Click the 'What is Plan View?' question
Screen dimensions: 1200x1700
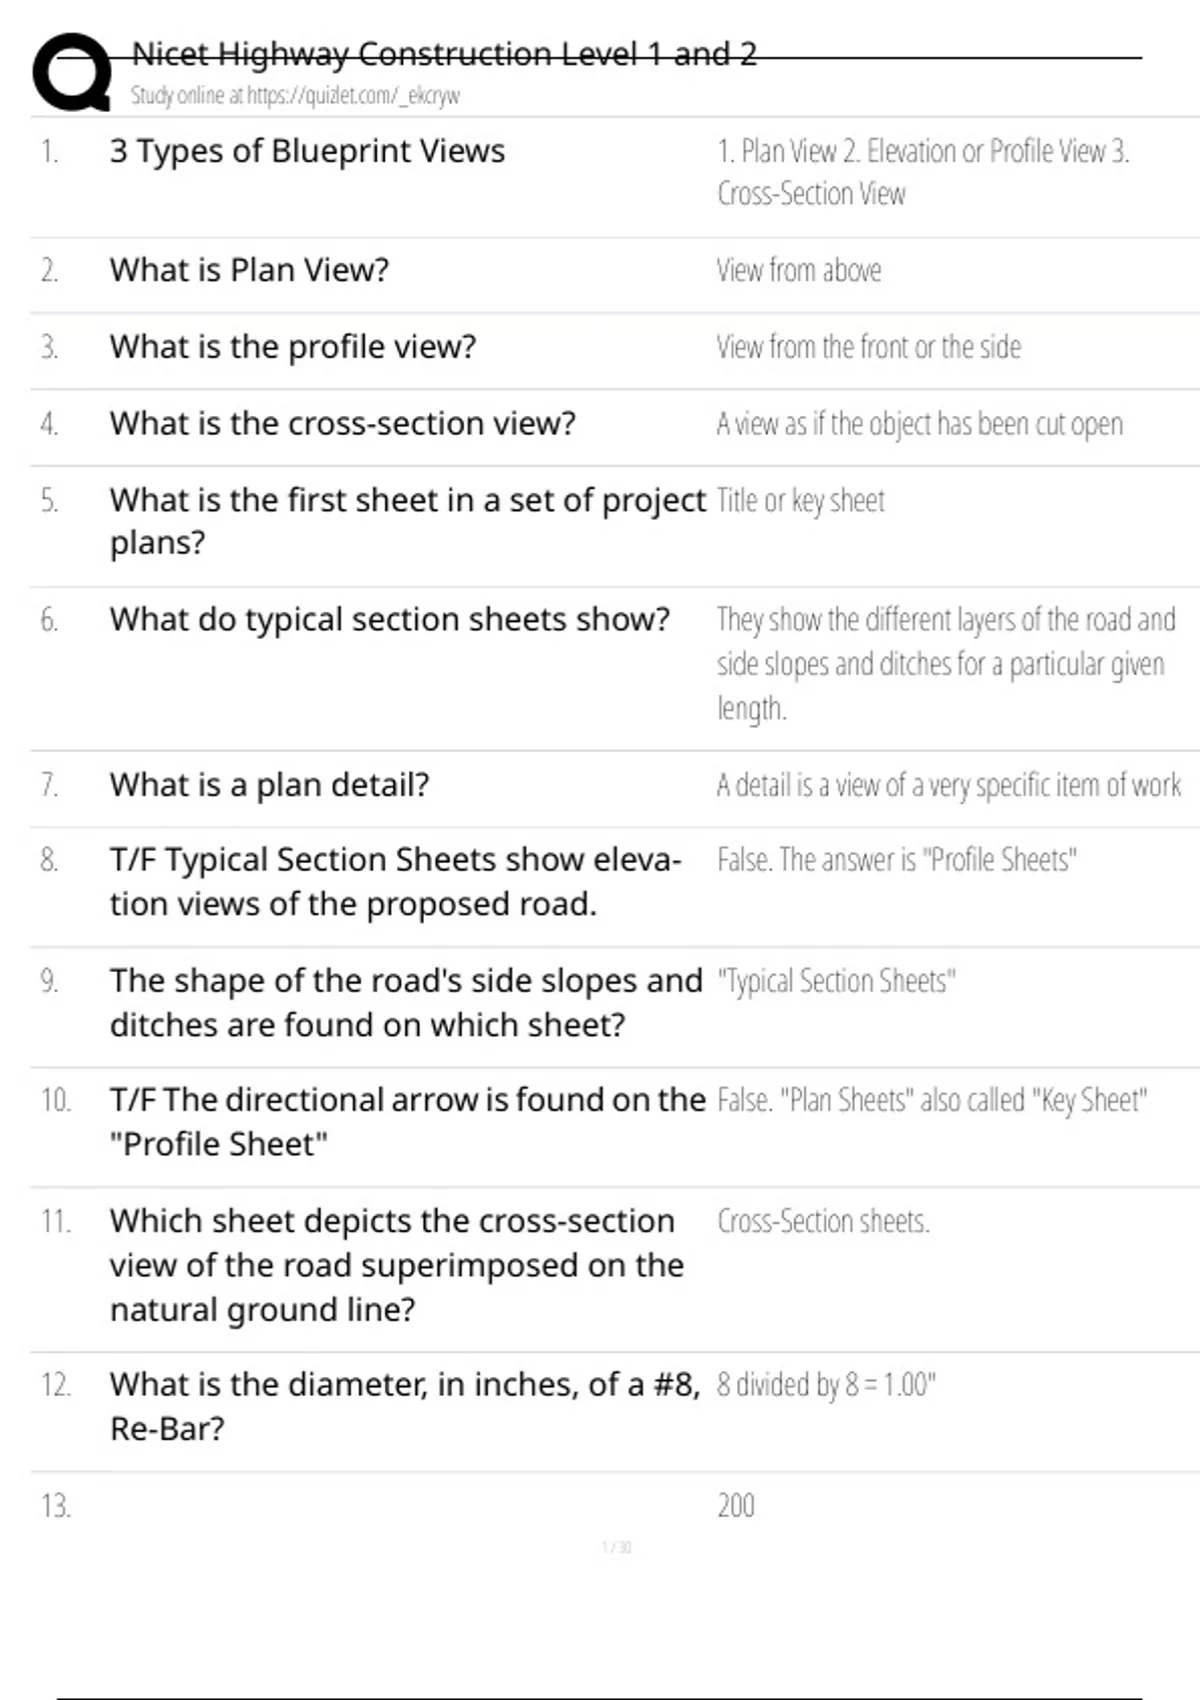[249, 270]
